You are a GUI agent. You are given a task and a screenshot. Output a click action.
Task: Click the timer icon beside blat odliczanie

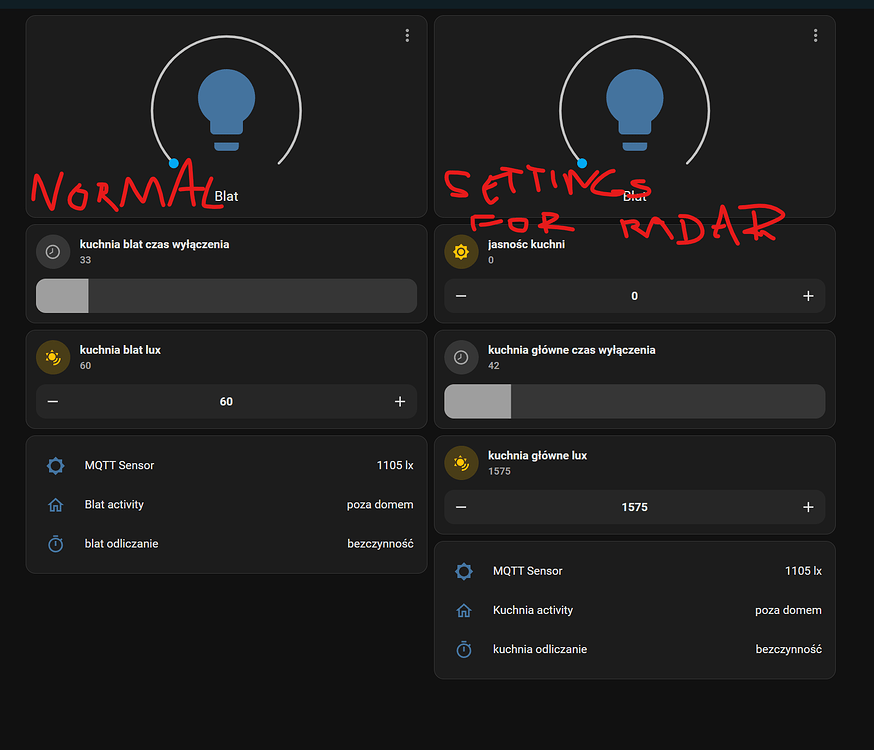click(55, 543)
